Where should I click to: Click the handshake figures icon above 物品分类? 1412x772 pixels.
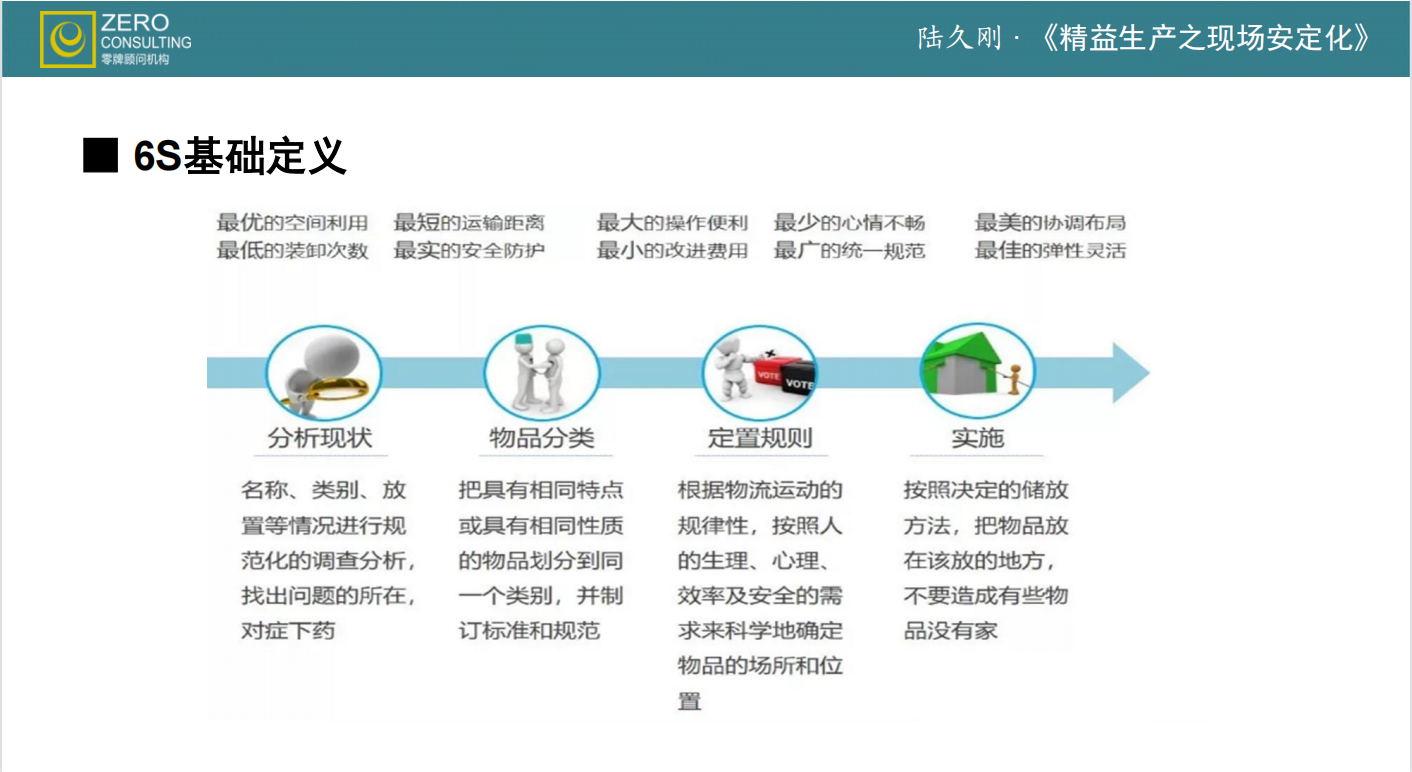541,373
